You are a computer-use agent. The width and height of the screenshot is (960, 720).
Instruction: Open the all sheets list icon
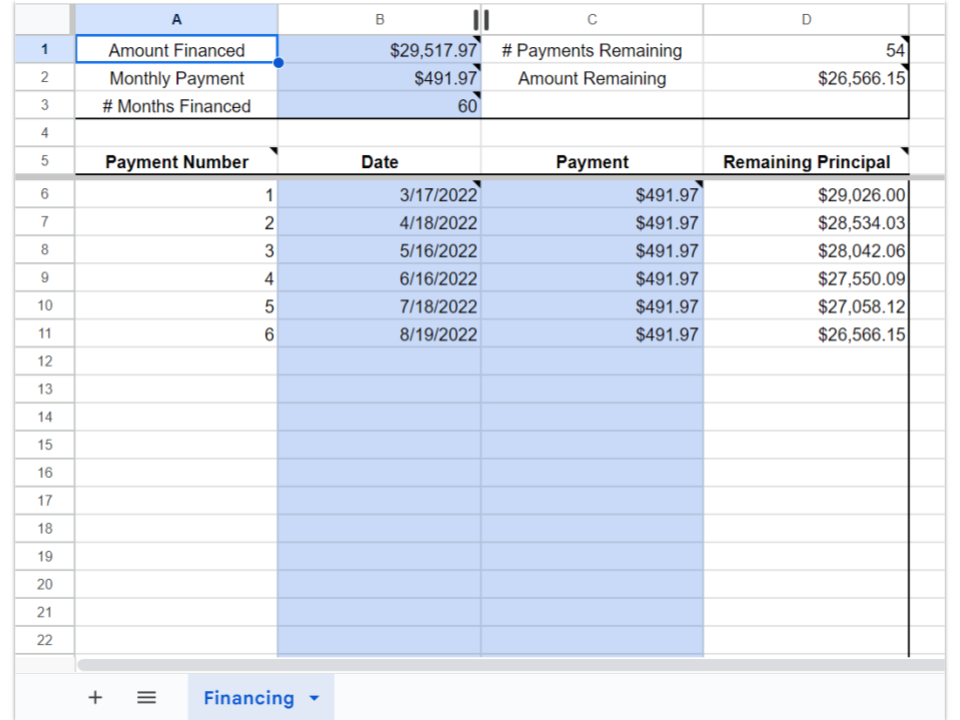click(x=146, y=697)
